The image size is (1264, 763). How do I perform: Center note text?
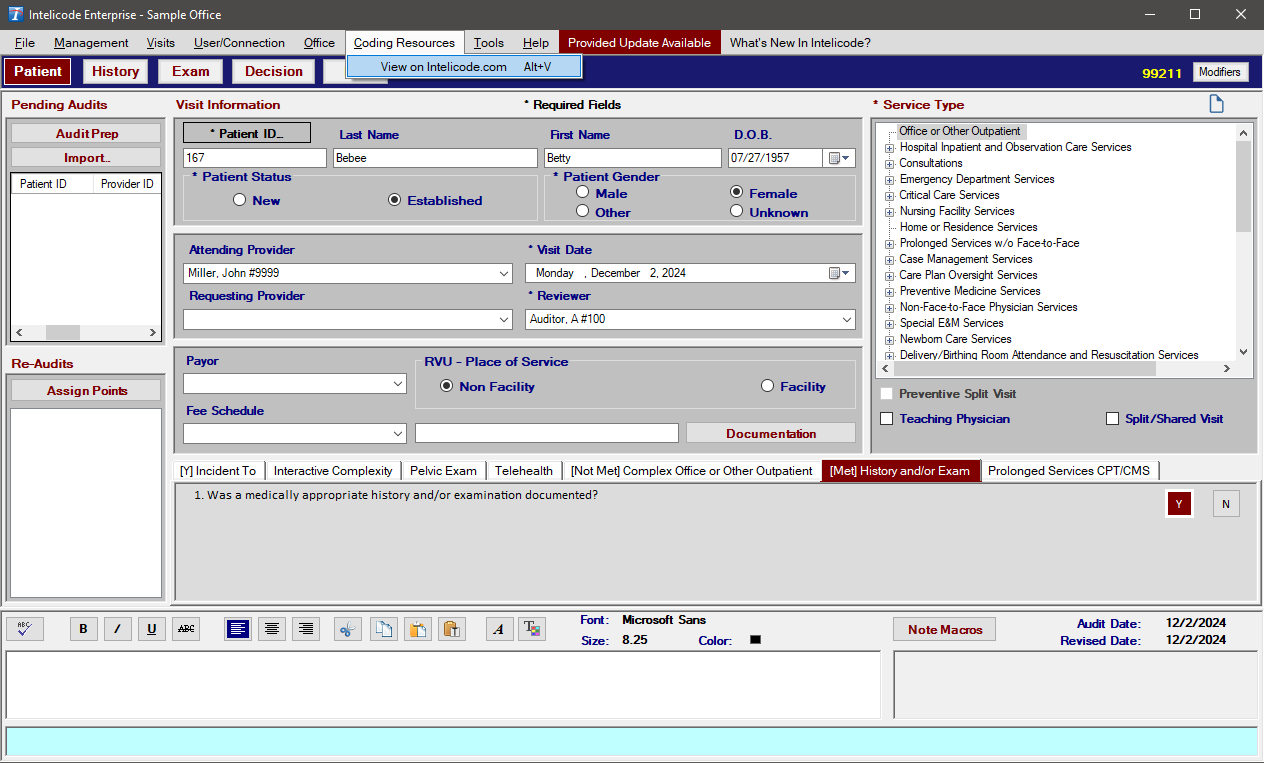tap(272, 629)
